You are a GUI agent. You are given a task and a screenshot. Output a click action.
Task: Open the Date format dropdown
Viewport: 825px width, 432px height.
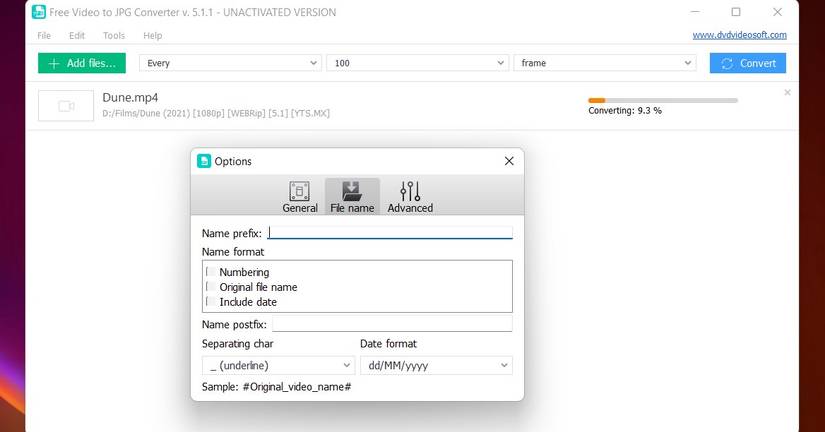[x=436, y=365]
